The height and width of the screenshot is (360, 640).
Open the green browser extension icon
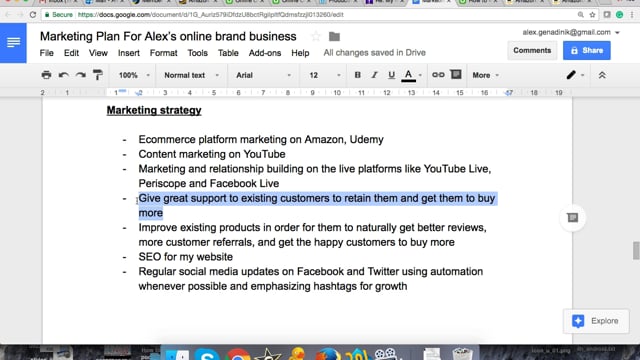pos(619,15)
